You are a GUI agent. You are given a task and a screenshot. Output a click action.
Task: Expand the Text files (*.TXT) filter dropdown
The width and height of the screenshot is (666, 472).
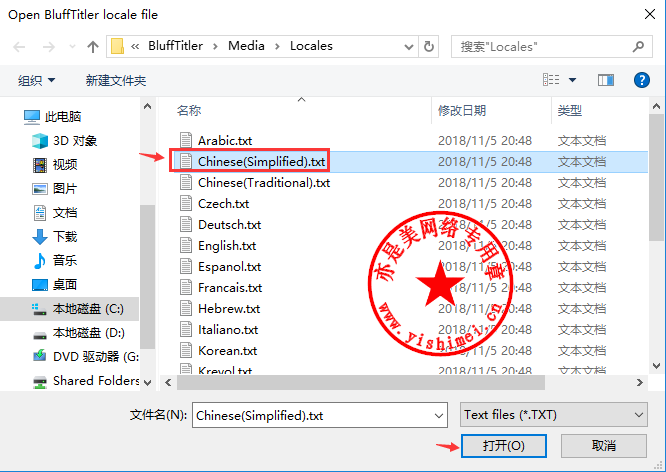tap(553, 415)
